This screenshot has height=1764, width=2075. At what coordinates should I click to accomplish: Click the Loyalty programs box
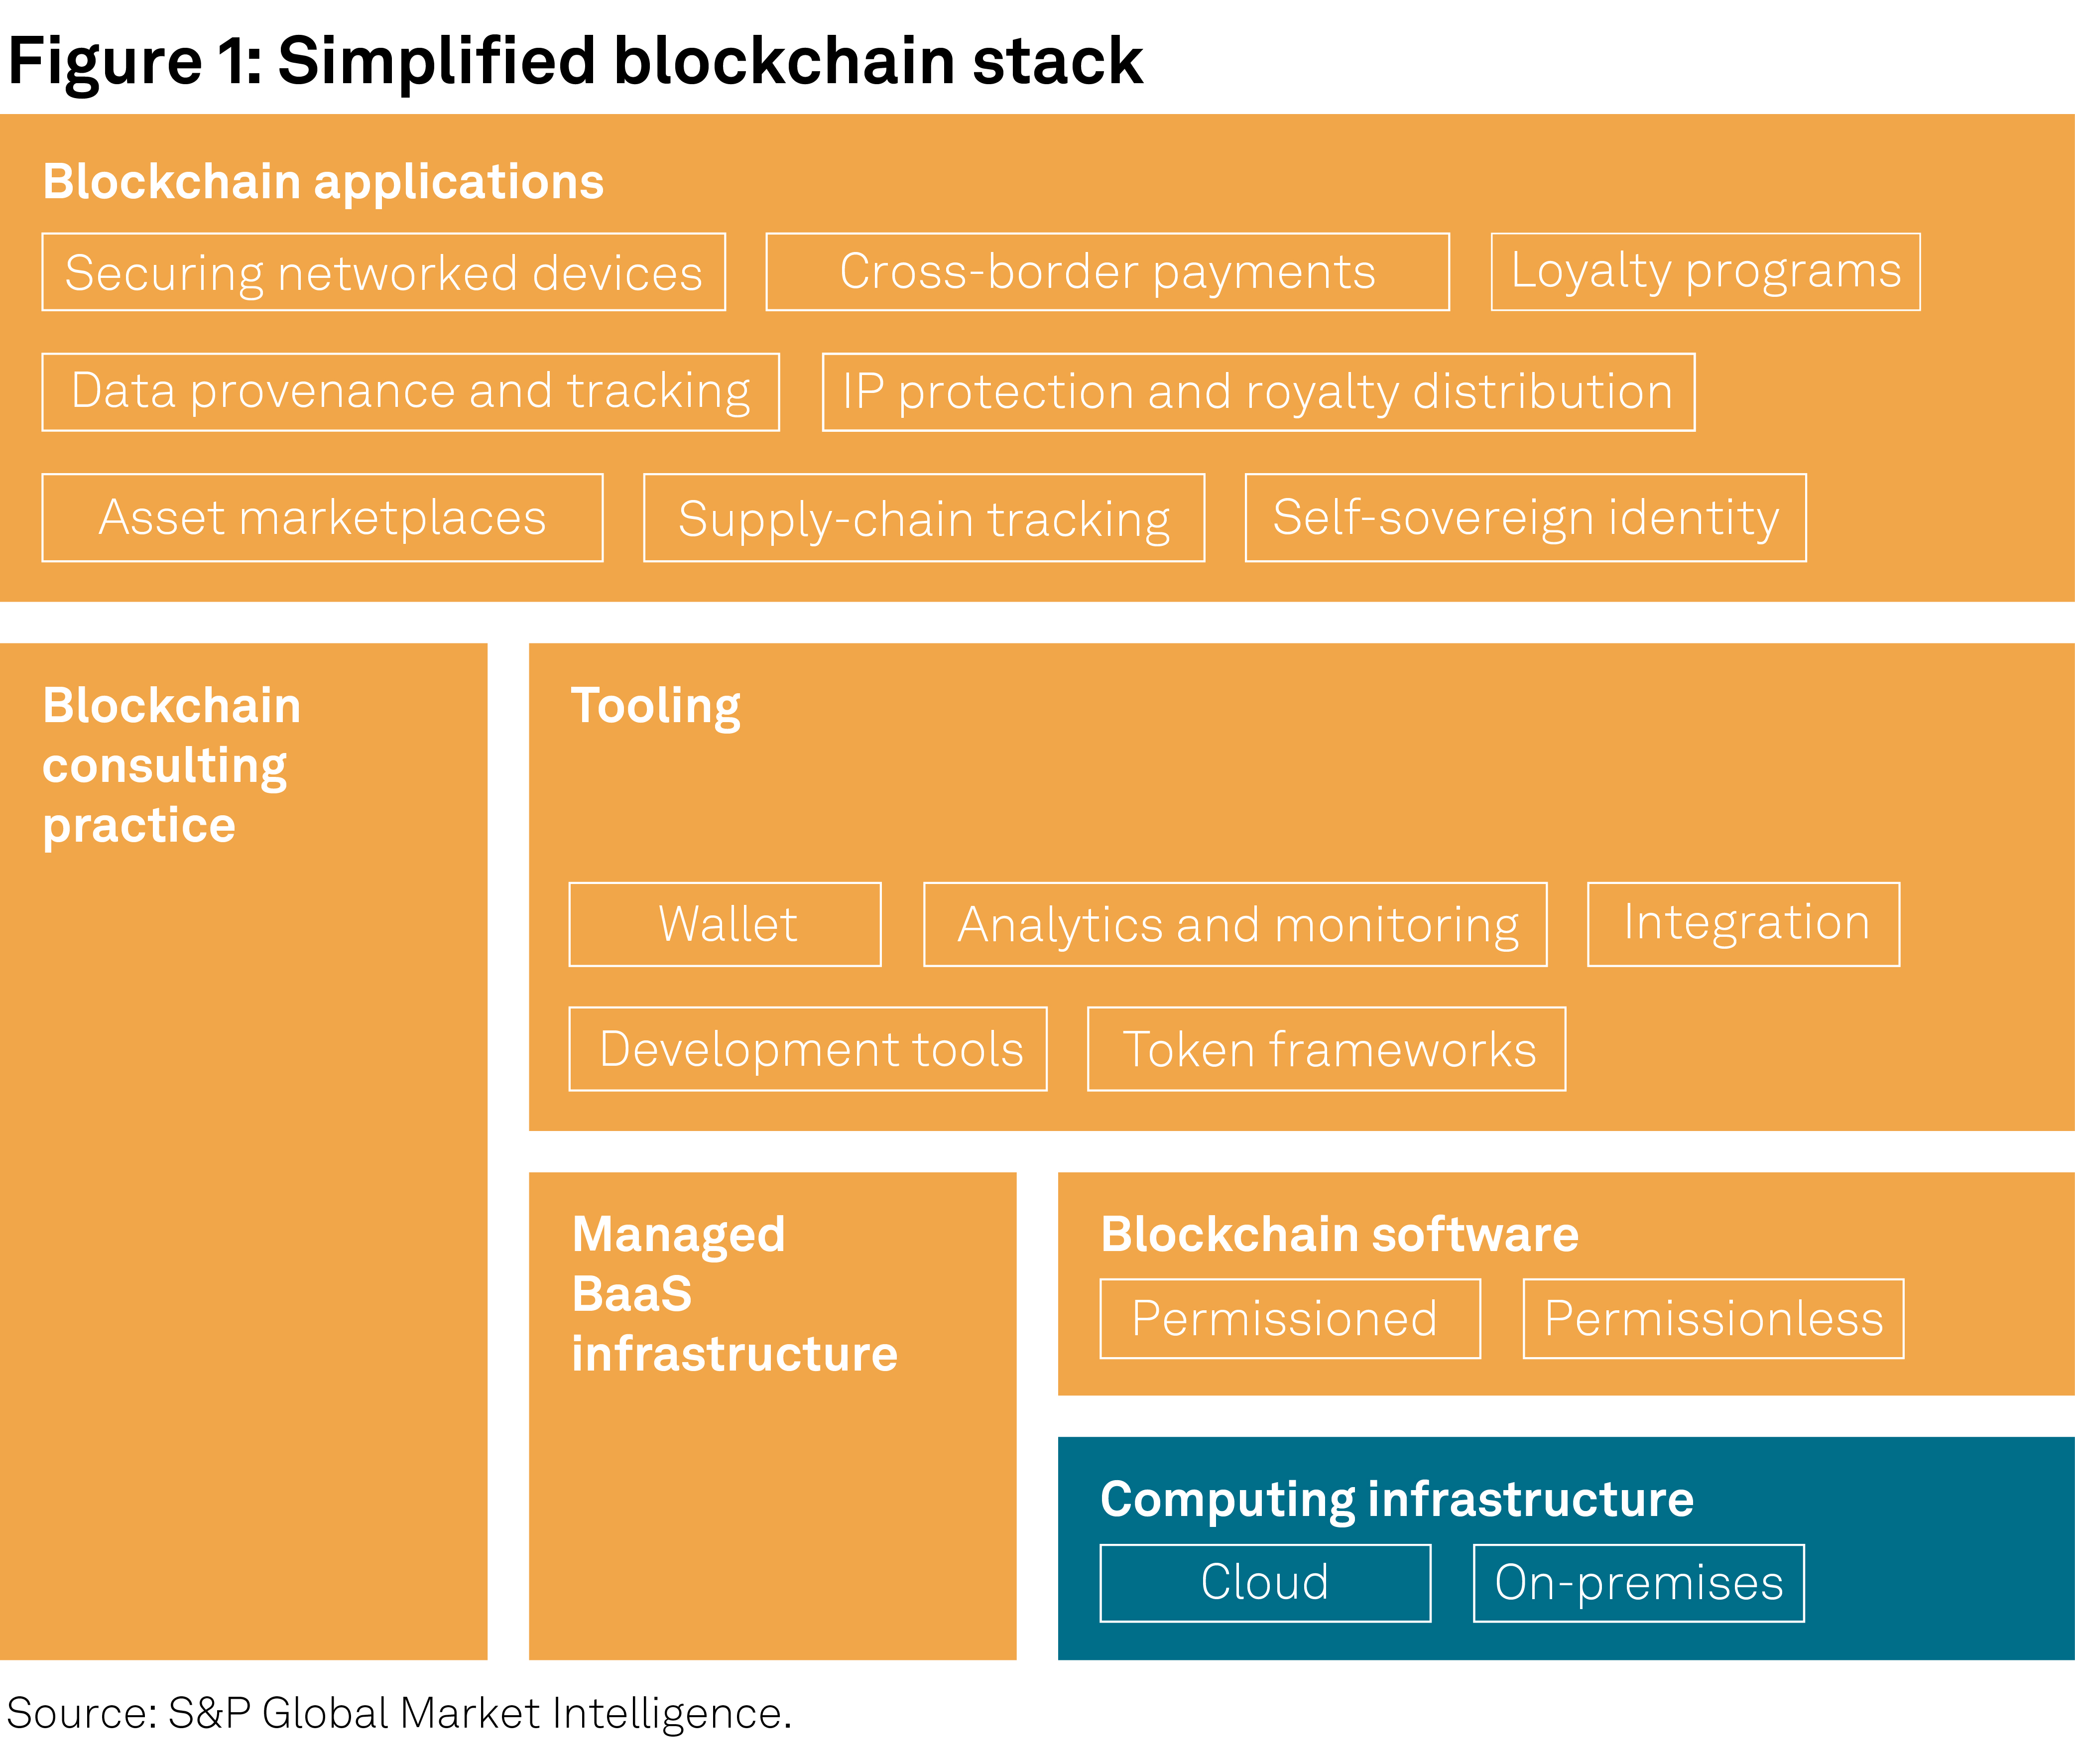click(x=1705, y=272)
